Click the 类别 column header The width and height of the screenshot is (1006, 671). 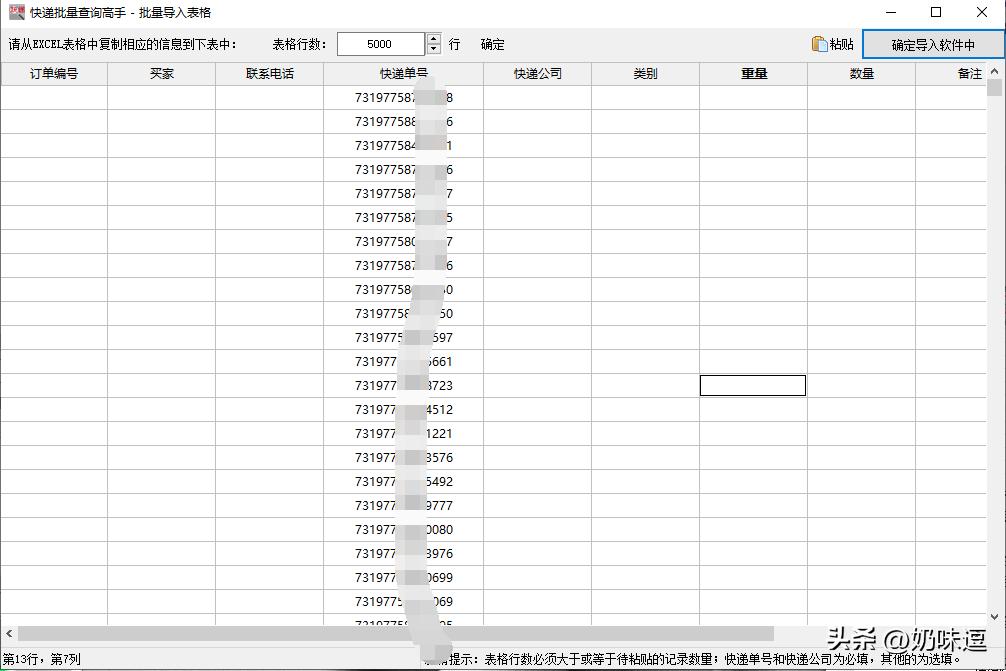click(x=644, y=72)
